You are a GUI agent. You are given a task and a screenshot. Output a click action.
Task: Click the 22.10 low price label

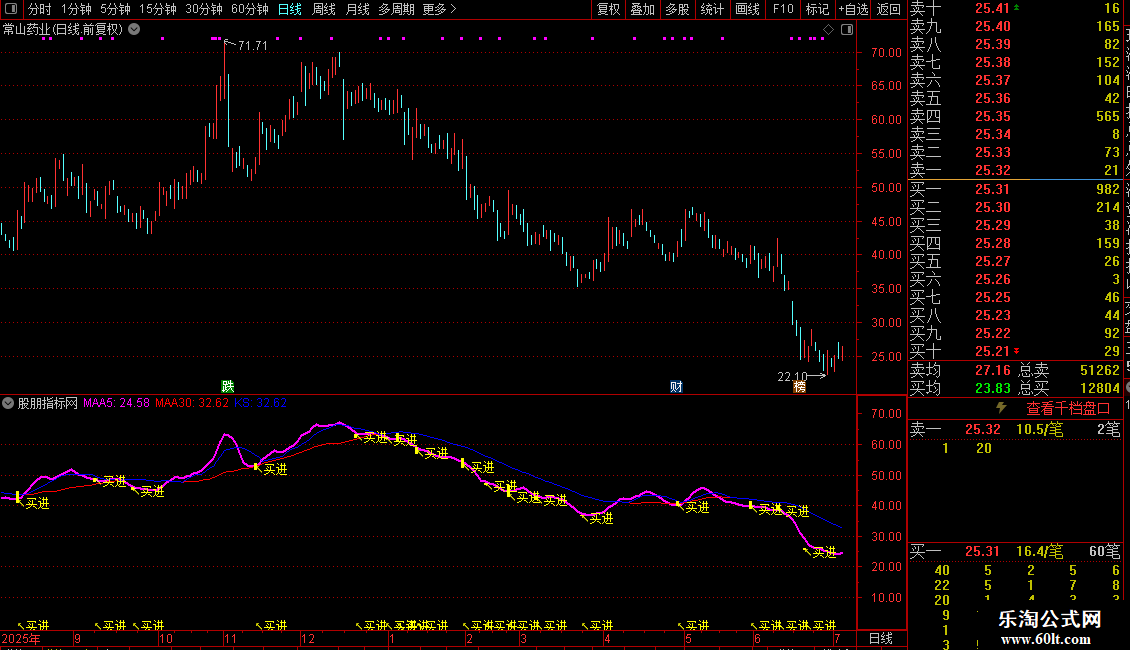coord(792,376)
